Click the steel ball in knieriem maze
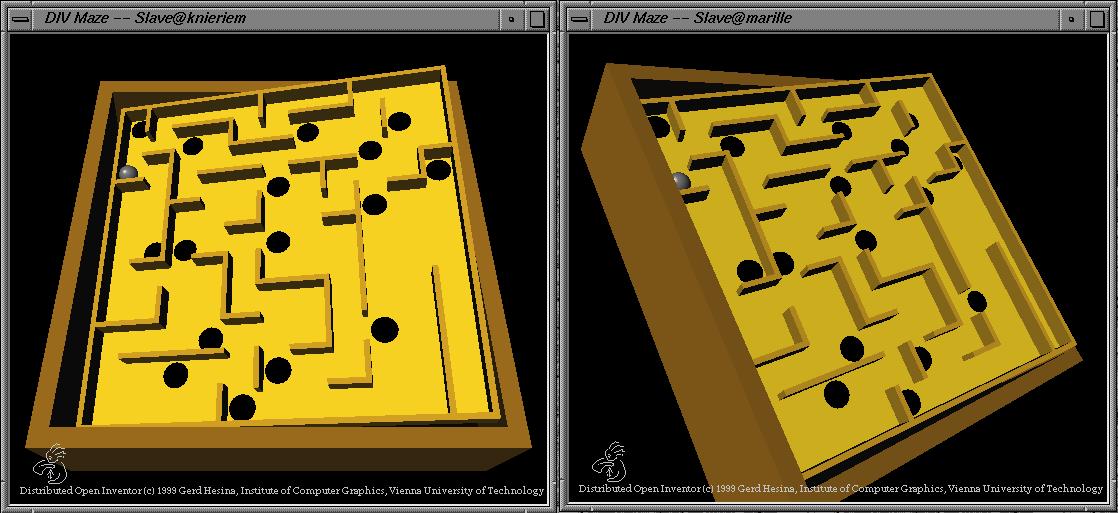This screenshot has width=1118, height=513. [128, 173]
